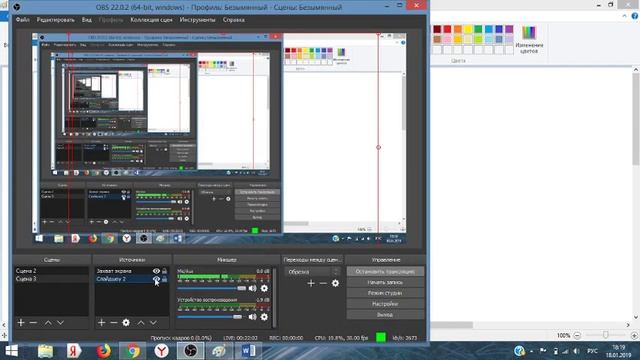Screen dimensions: 640x360
Task: Click Начать запись button
Action: (385, 282)
